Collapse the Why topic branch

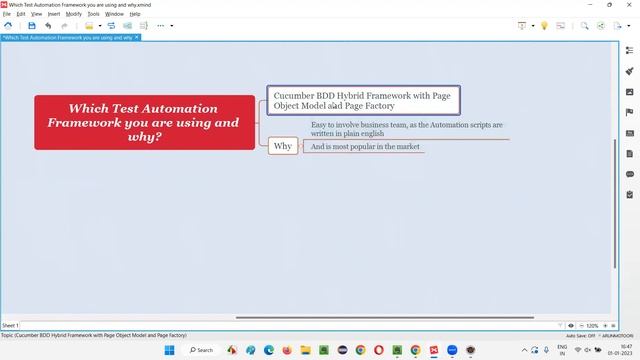pyautogui.click(x=301, y=146)
